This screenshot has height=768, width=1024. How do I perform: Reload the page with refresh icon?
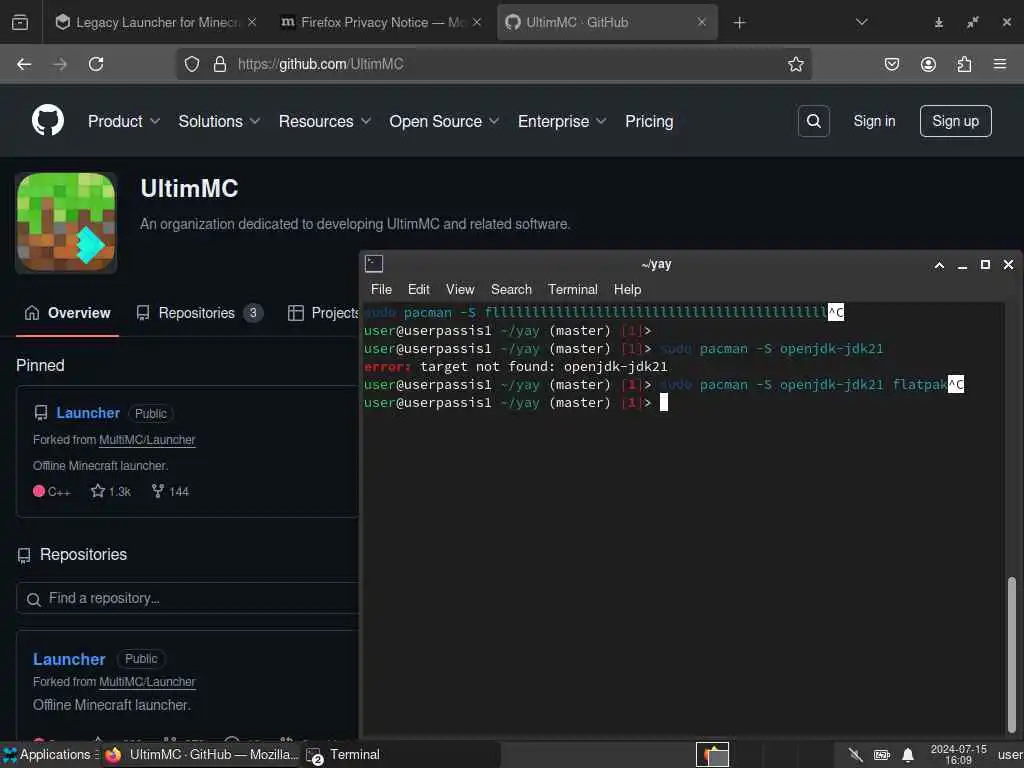(x=96, y=64)
